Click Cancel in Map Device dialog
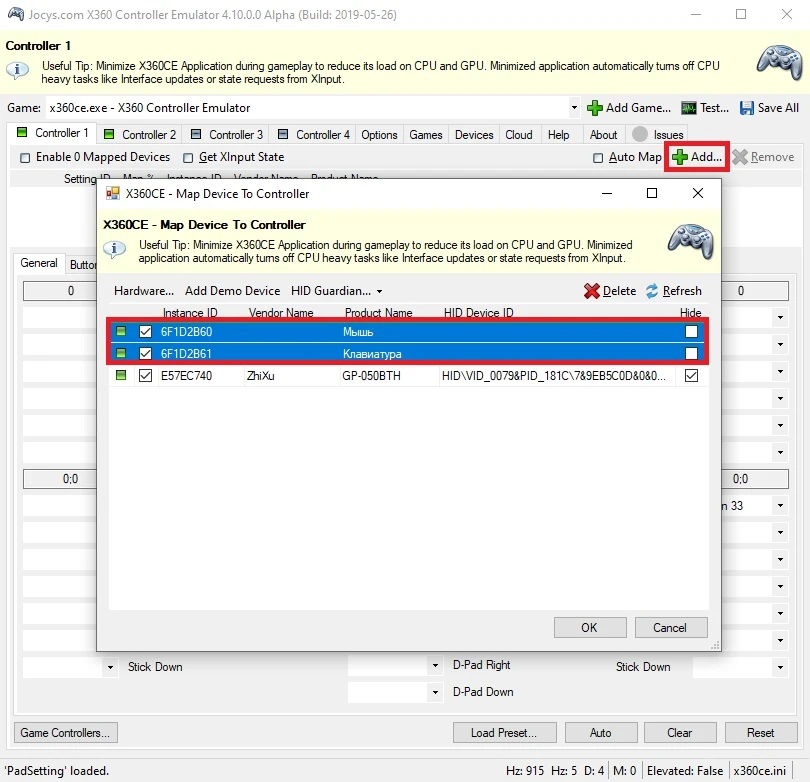The image size is (810, 782). click(671, 628)
